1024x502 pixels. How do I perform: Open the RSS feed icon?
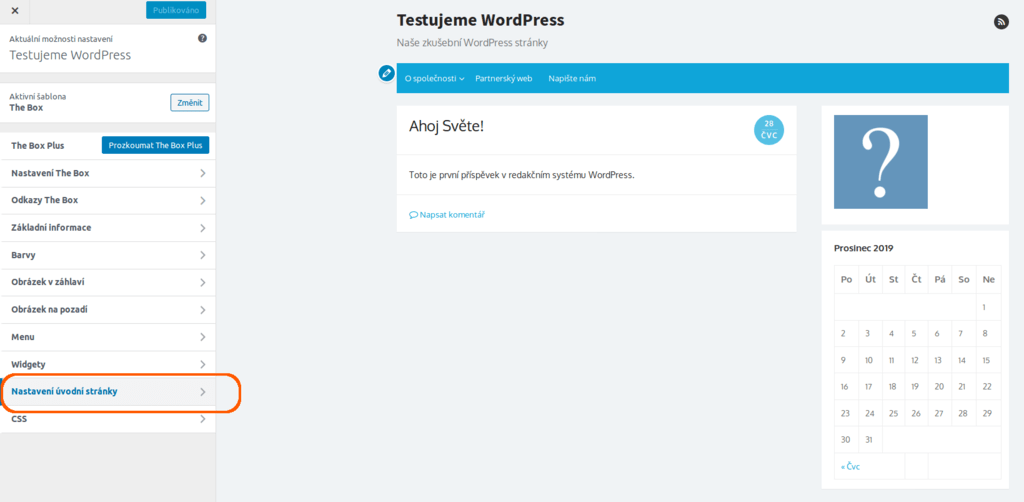(x=1001, y=22)
